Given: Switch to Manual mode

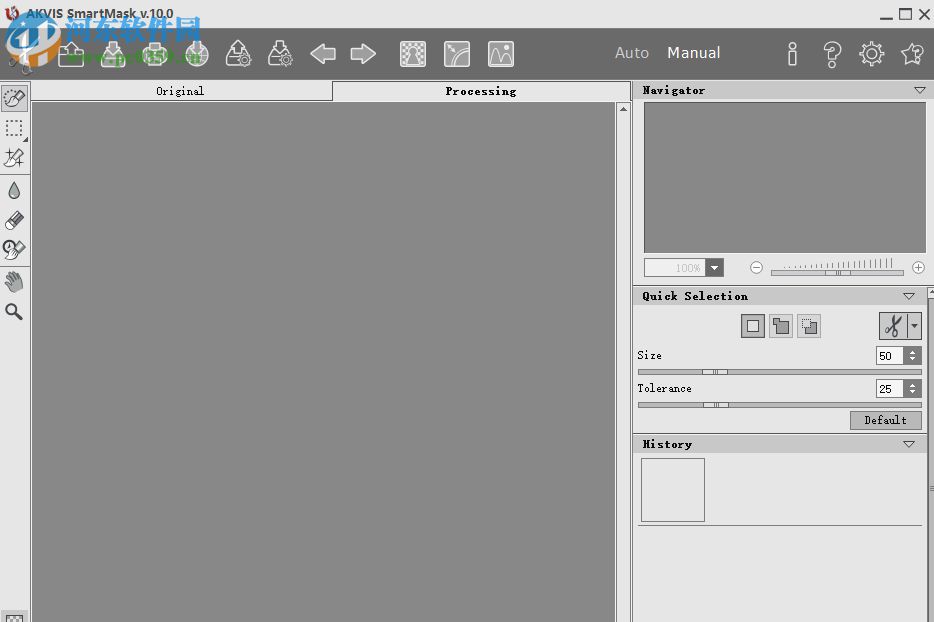Looking at the screenshot, I should 693,53.
